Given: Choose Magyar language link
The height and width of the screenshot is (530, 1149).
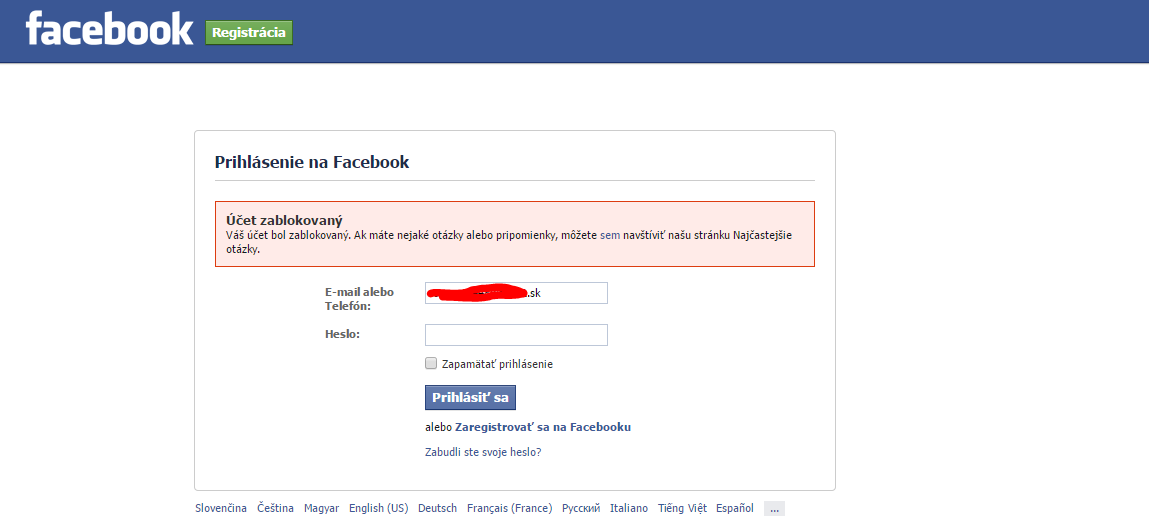Looking at the screenshot, I should tap(321, 508).
